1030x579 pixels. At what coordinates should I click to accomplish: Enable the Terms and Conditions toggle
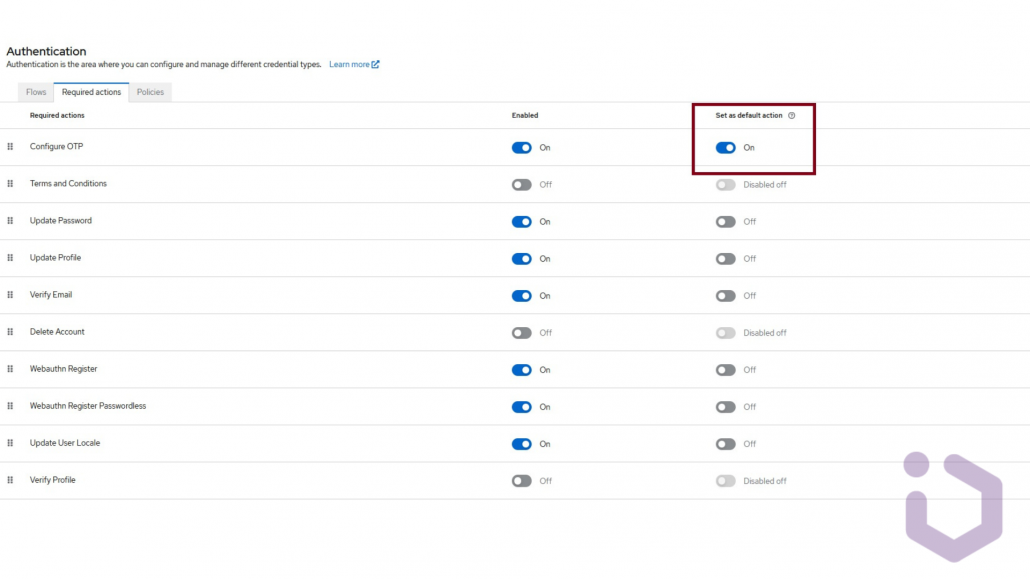pyautogui.click(x=521, y=185)
